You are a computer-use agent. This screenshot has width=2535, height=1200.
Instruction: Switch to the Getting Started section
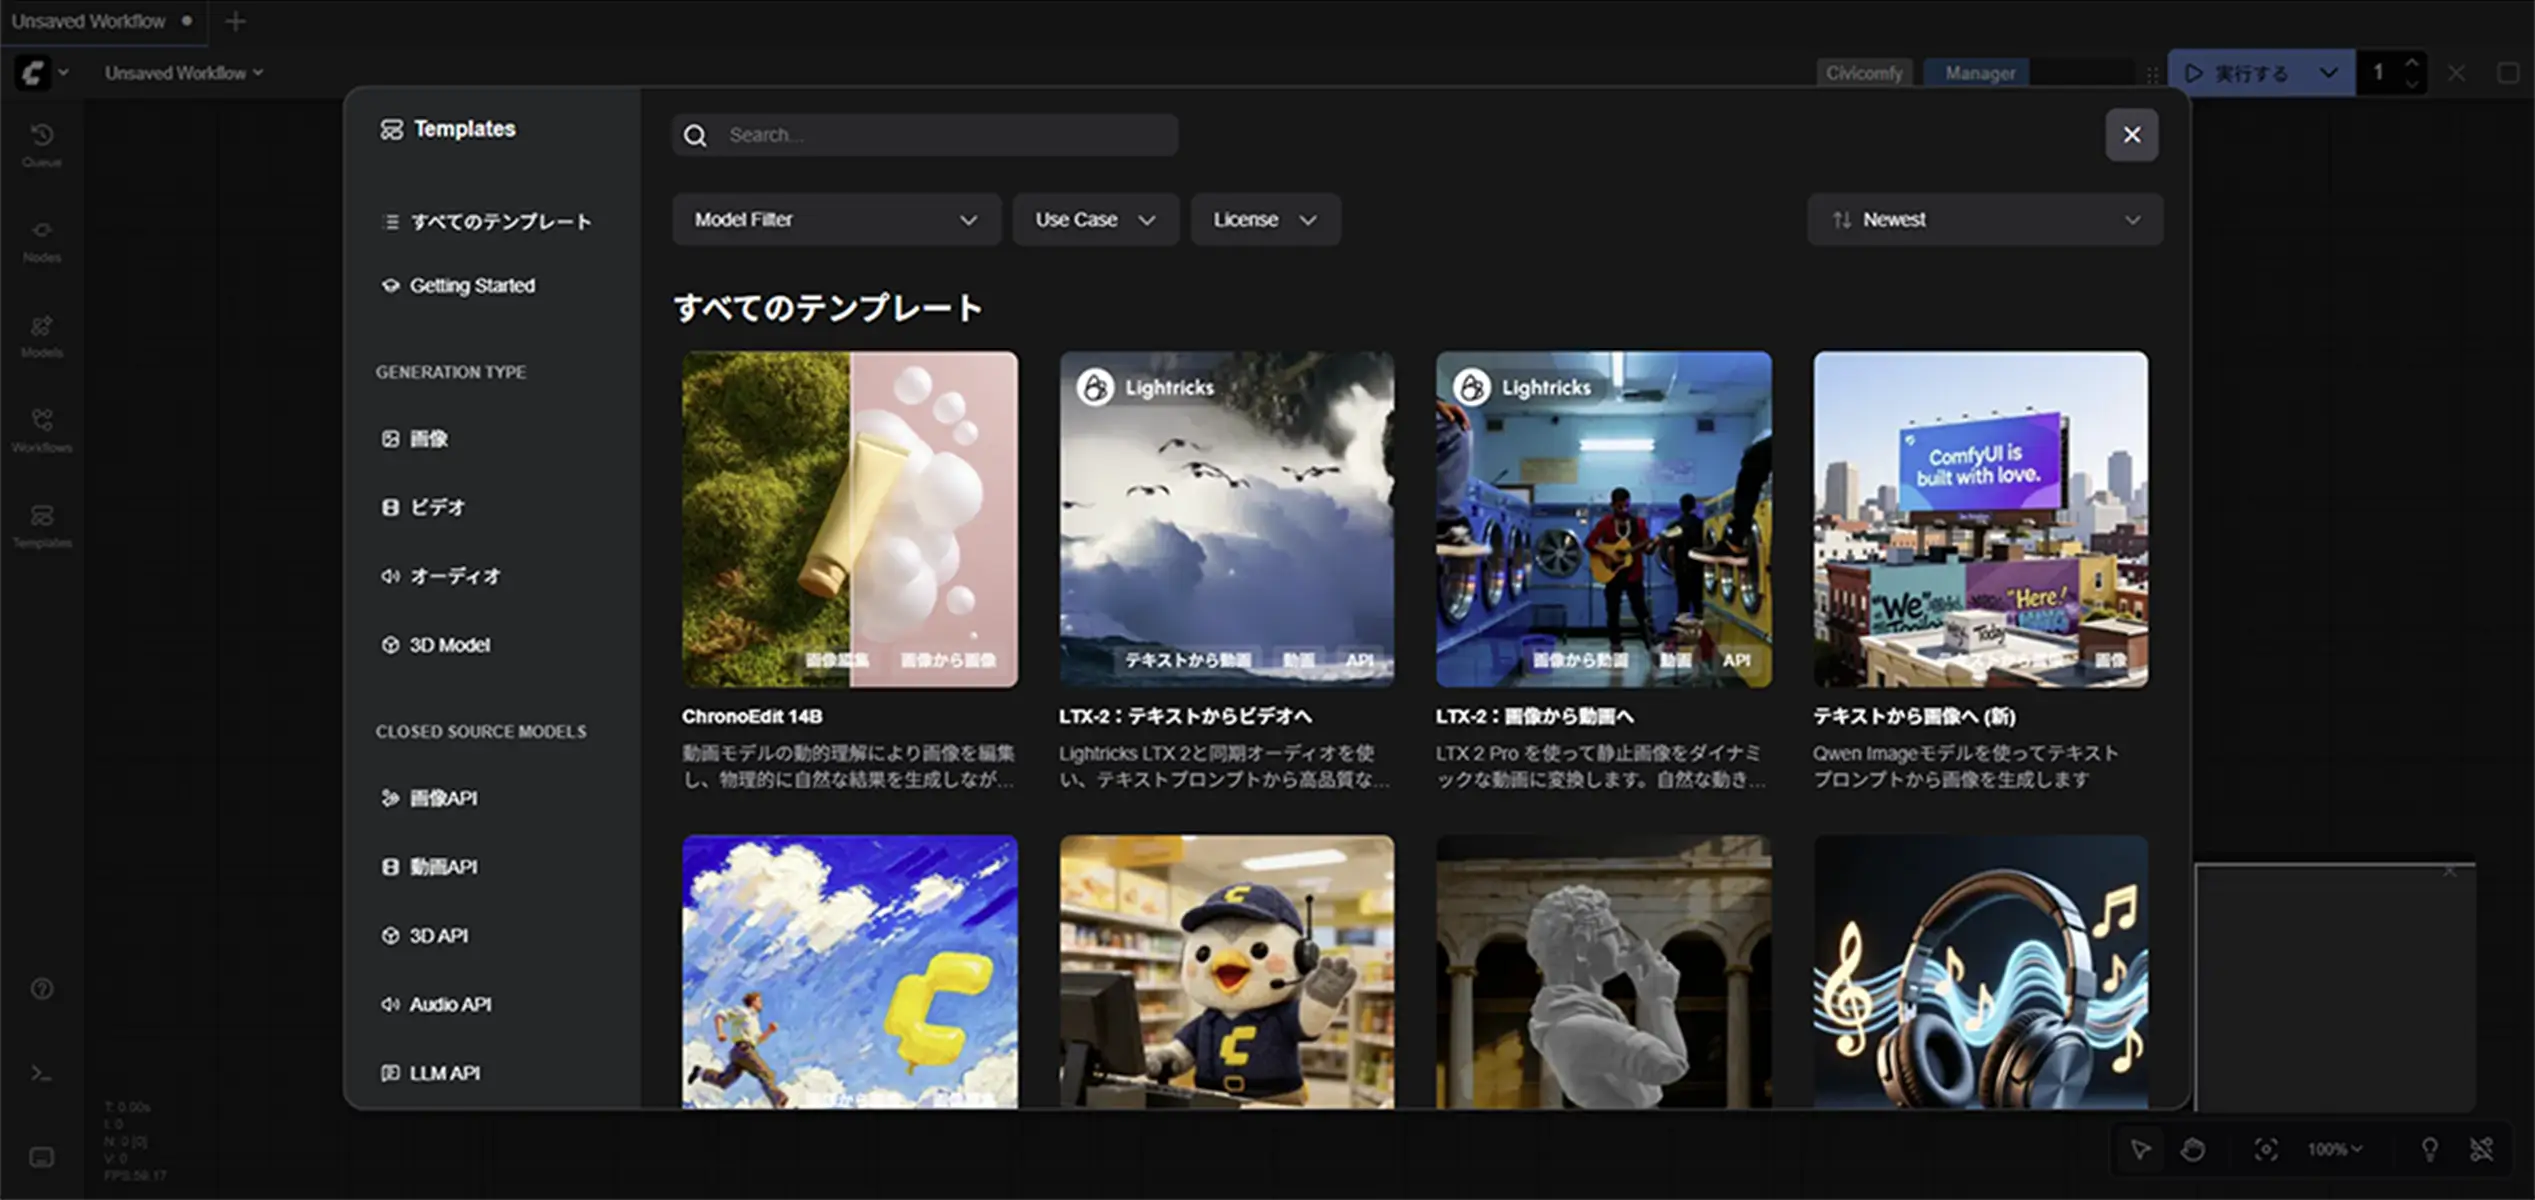(471, 285)
